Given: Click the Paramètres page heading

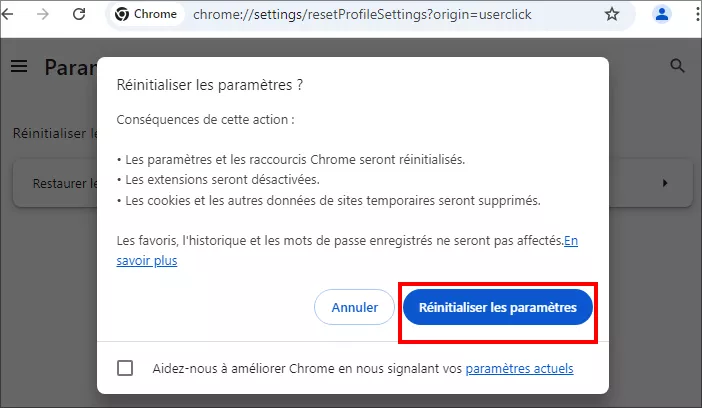Looking at the screenshot, I should (x=70, y=67).
